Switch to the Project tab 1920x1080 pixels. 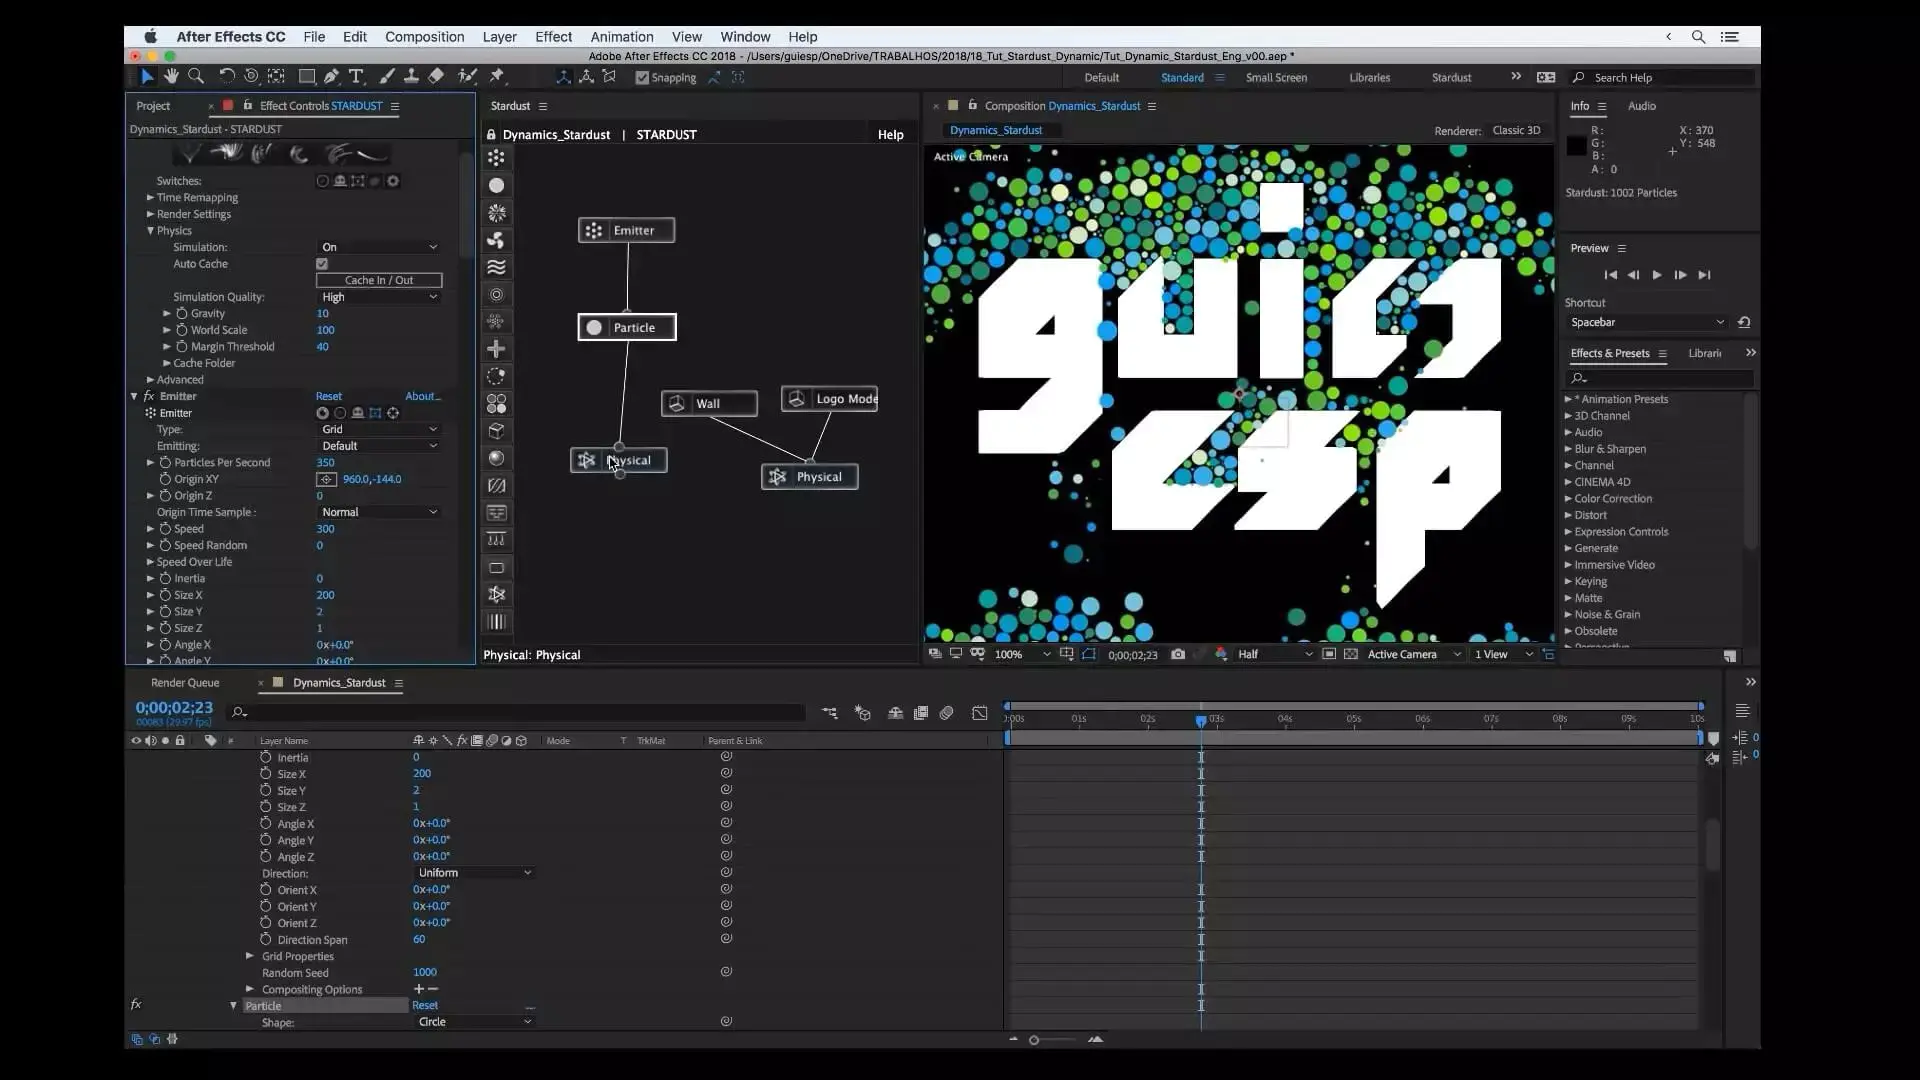(x=153, y=106)
